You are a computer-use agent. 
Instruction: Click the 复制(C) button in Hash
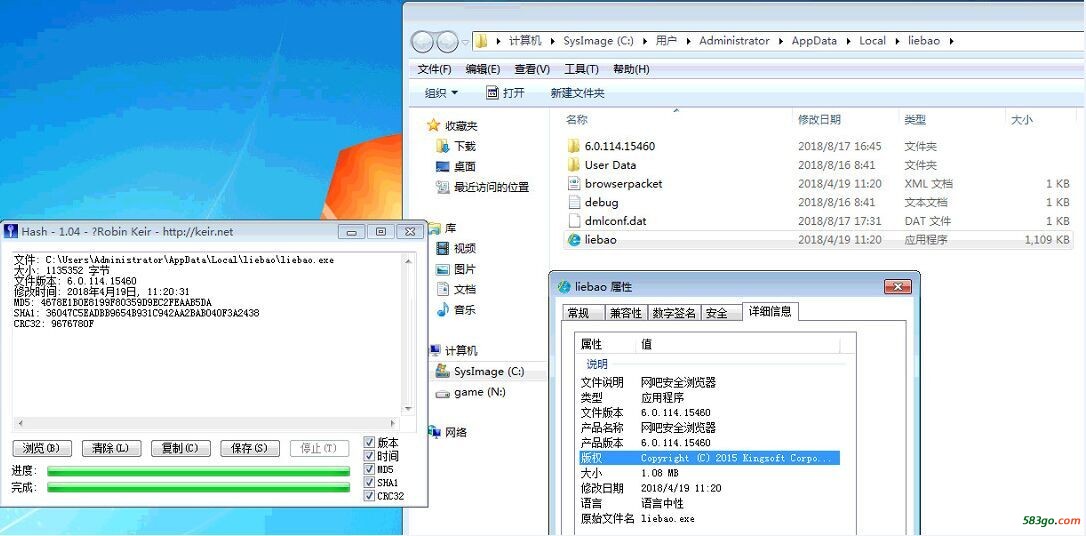(x=180, y=448)
